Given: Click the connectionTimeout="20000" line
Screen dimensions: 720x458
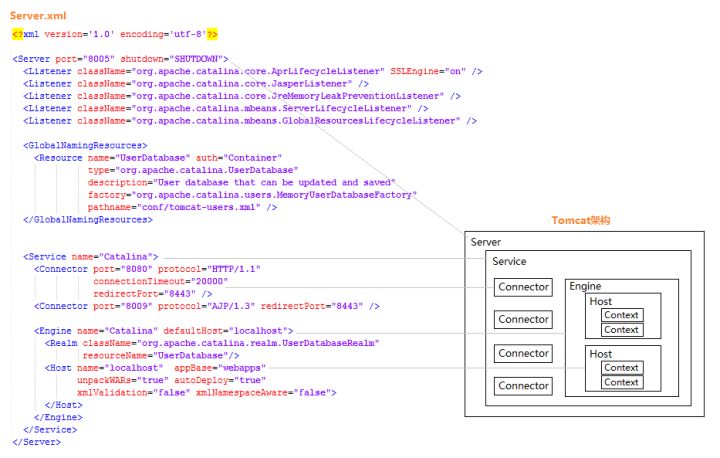Looking at the screenshot, I should (160, 282).
